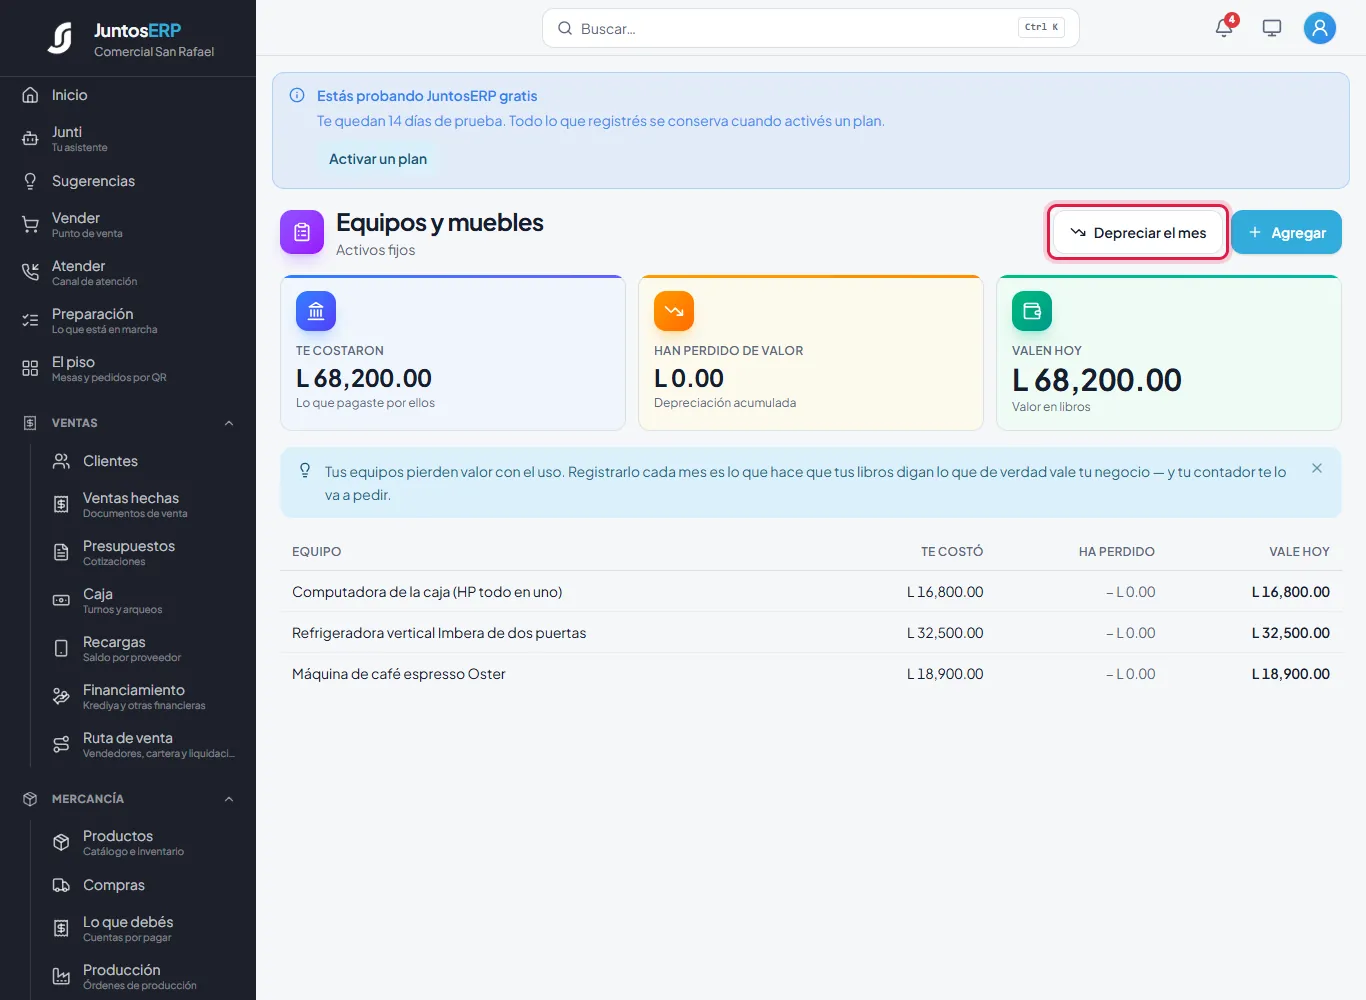Click the EQUIPO column header
Viewport: 1366px width, 1000px height.
pos(317,552)
